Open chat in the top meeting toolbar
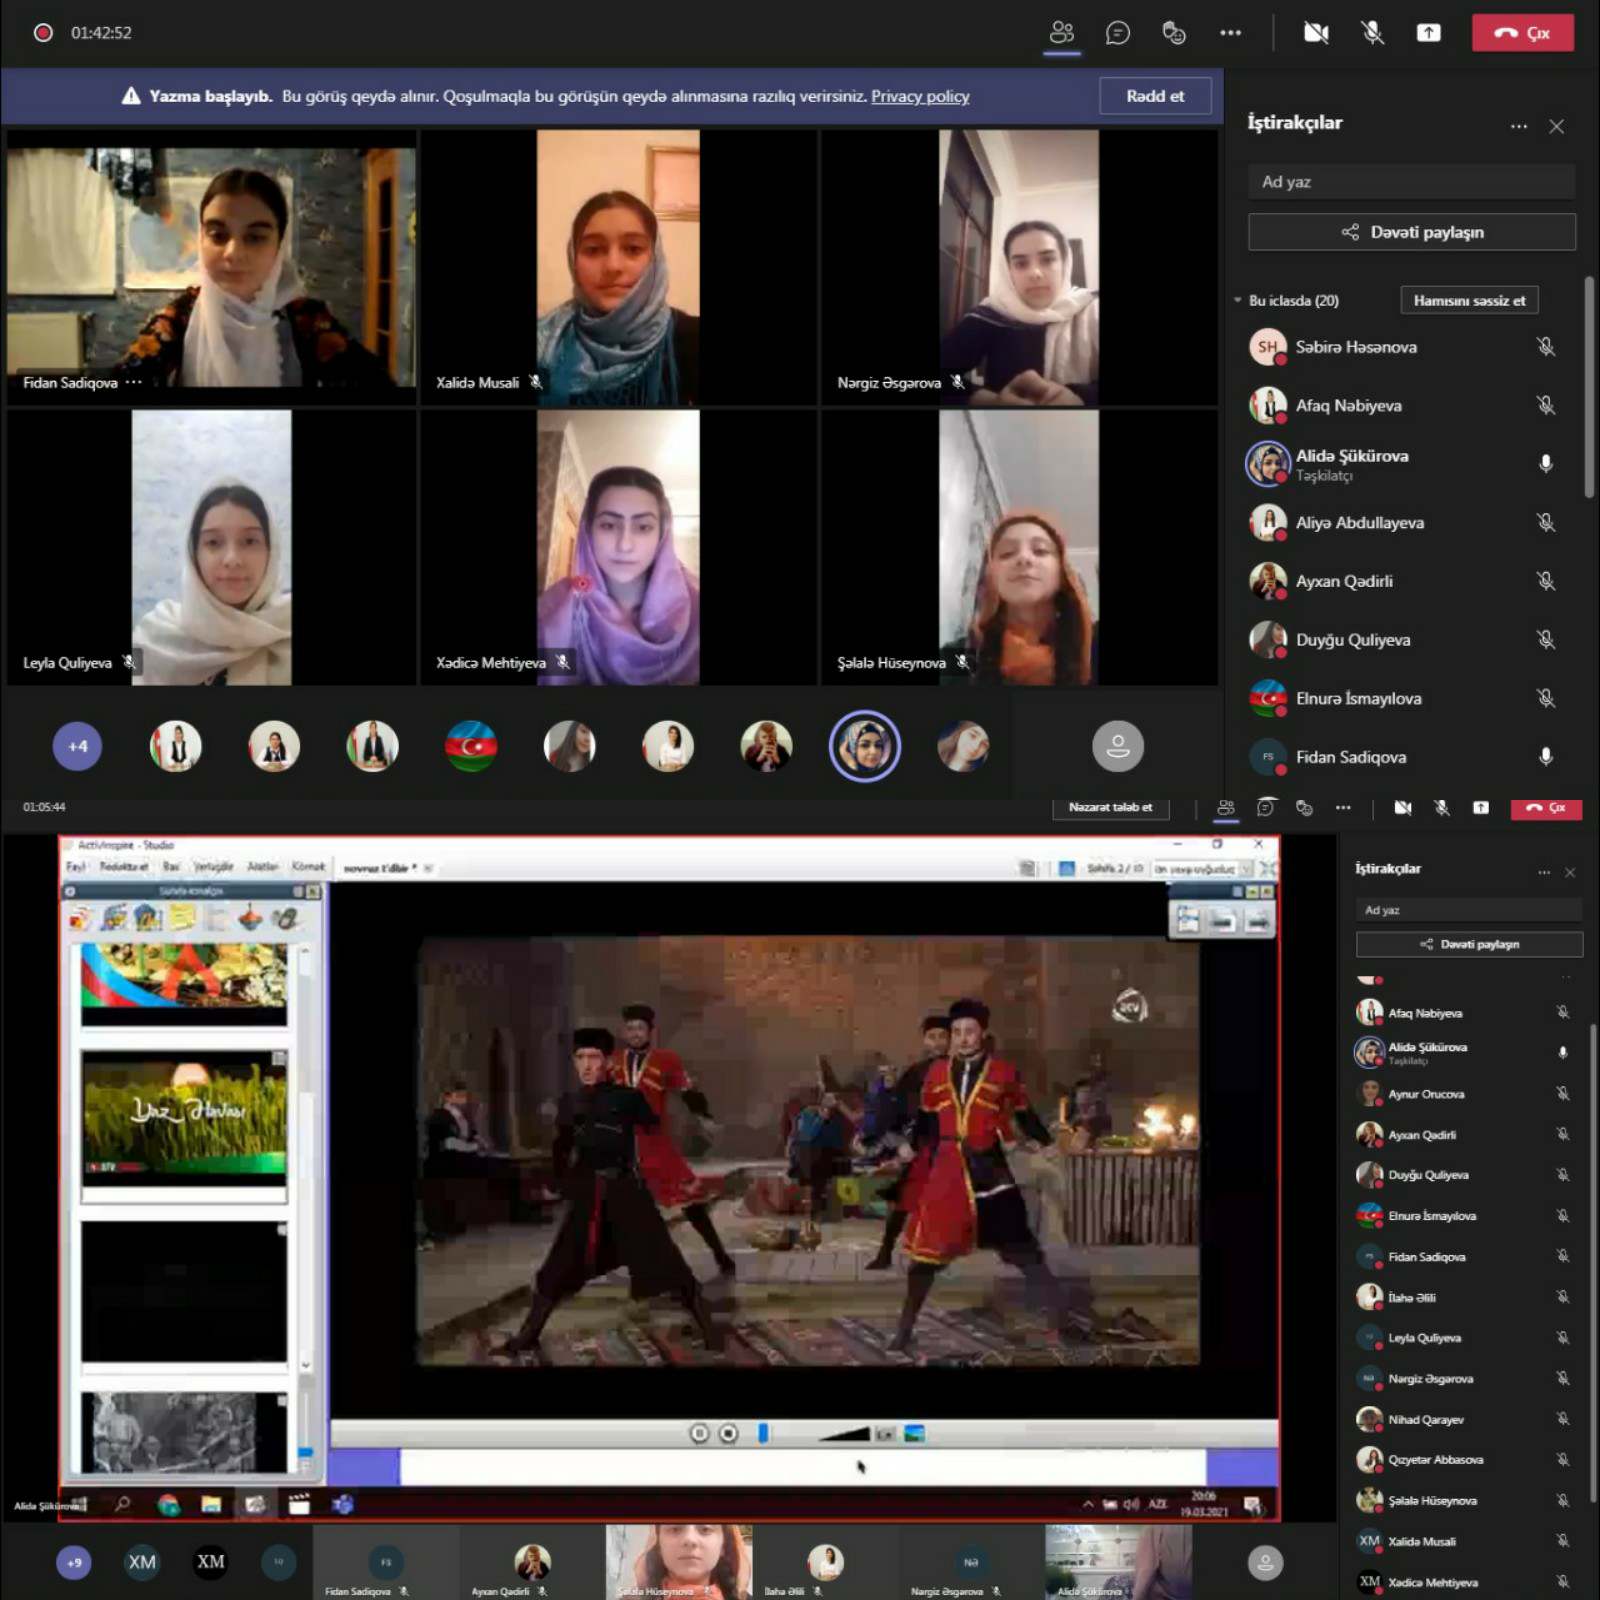The width and height of the screenshot is (1600, 1600). coord(1117,33)
